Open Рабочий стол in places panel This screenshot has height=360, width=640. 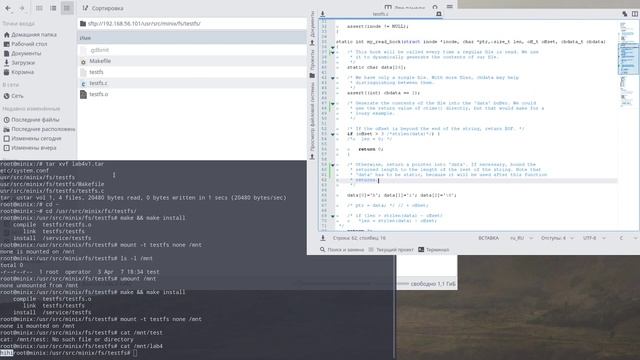tap(25, 44)
